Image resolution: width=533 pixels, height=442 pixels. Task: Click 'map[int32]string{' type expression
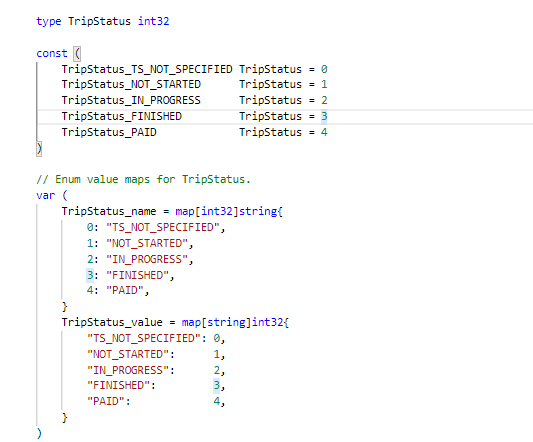click(229, 211)
